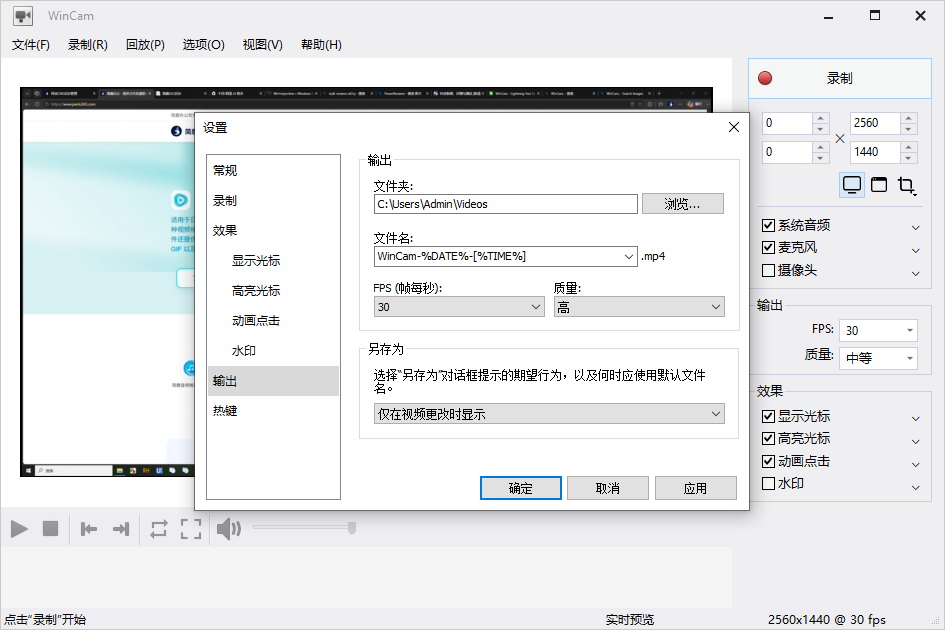The height and width of the screenshot is (630, 945).
Task: Toggle loop playback icon
Action: tap(159, 529)
